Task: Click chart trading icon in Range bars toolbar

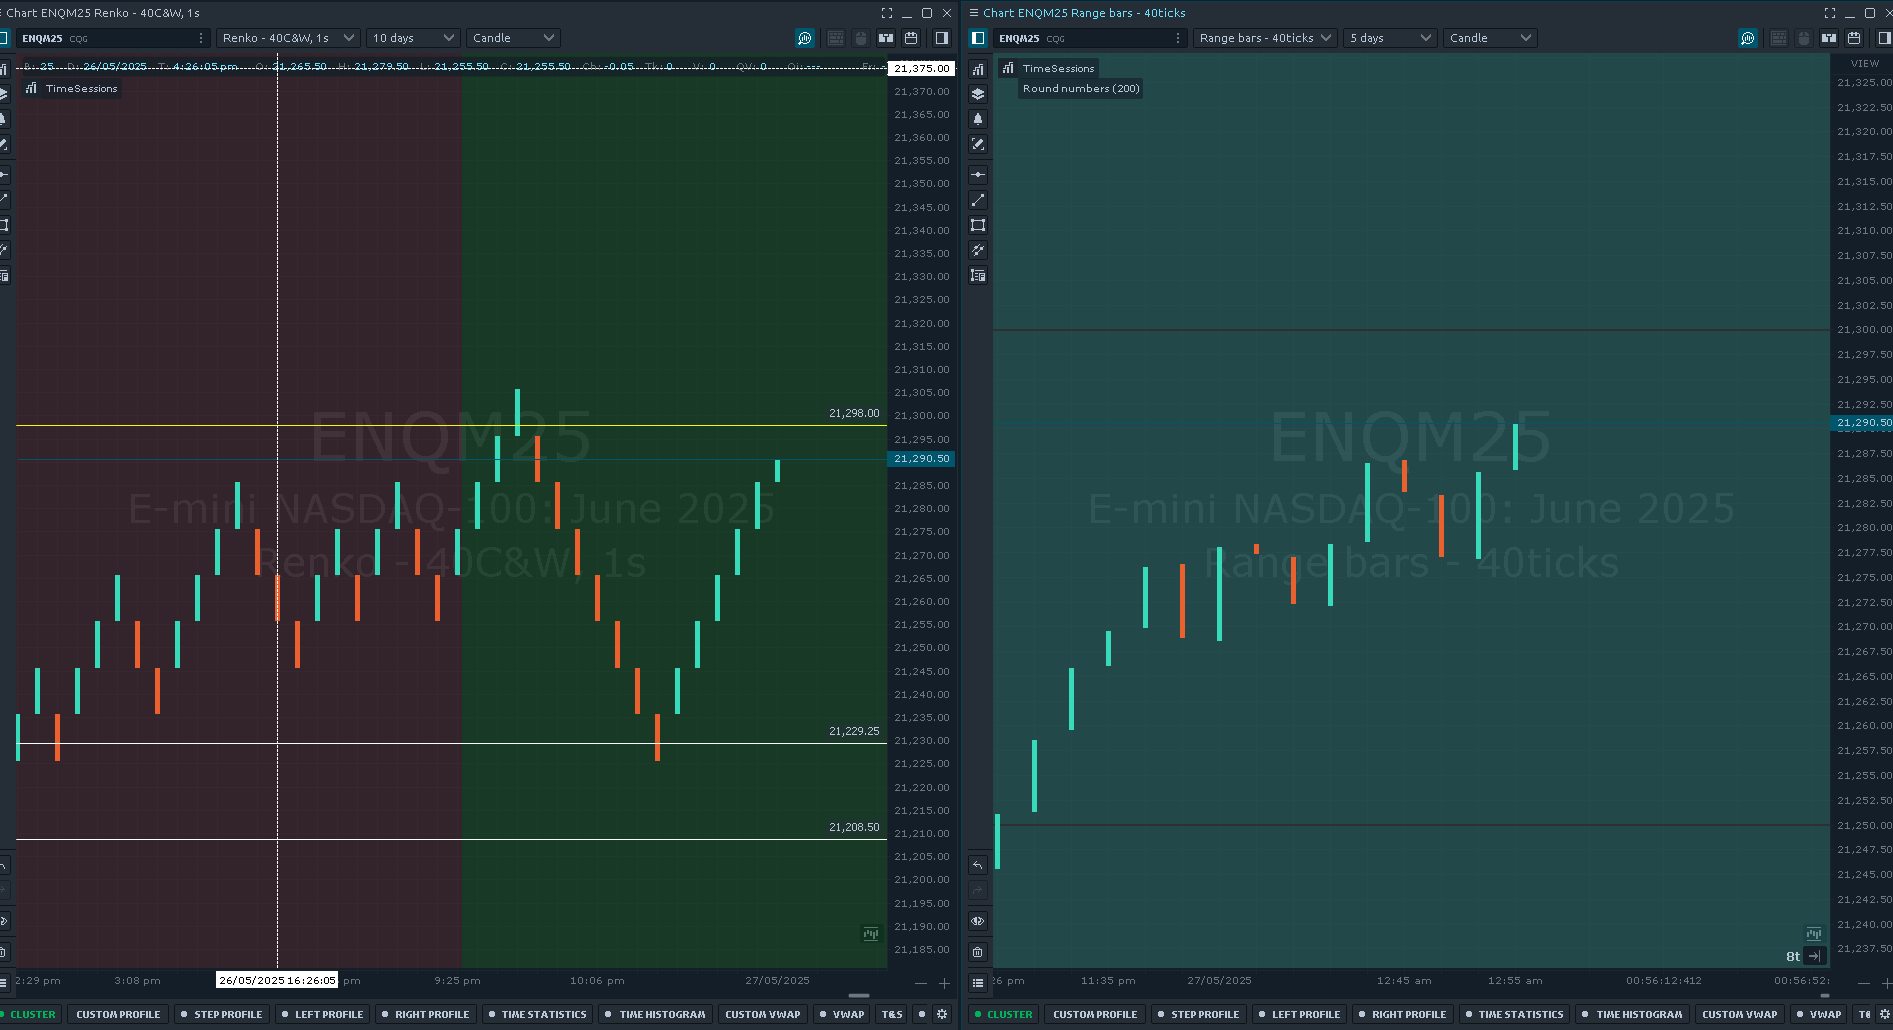Action: [1829, 38]
